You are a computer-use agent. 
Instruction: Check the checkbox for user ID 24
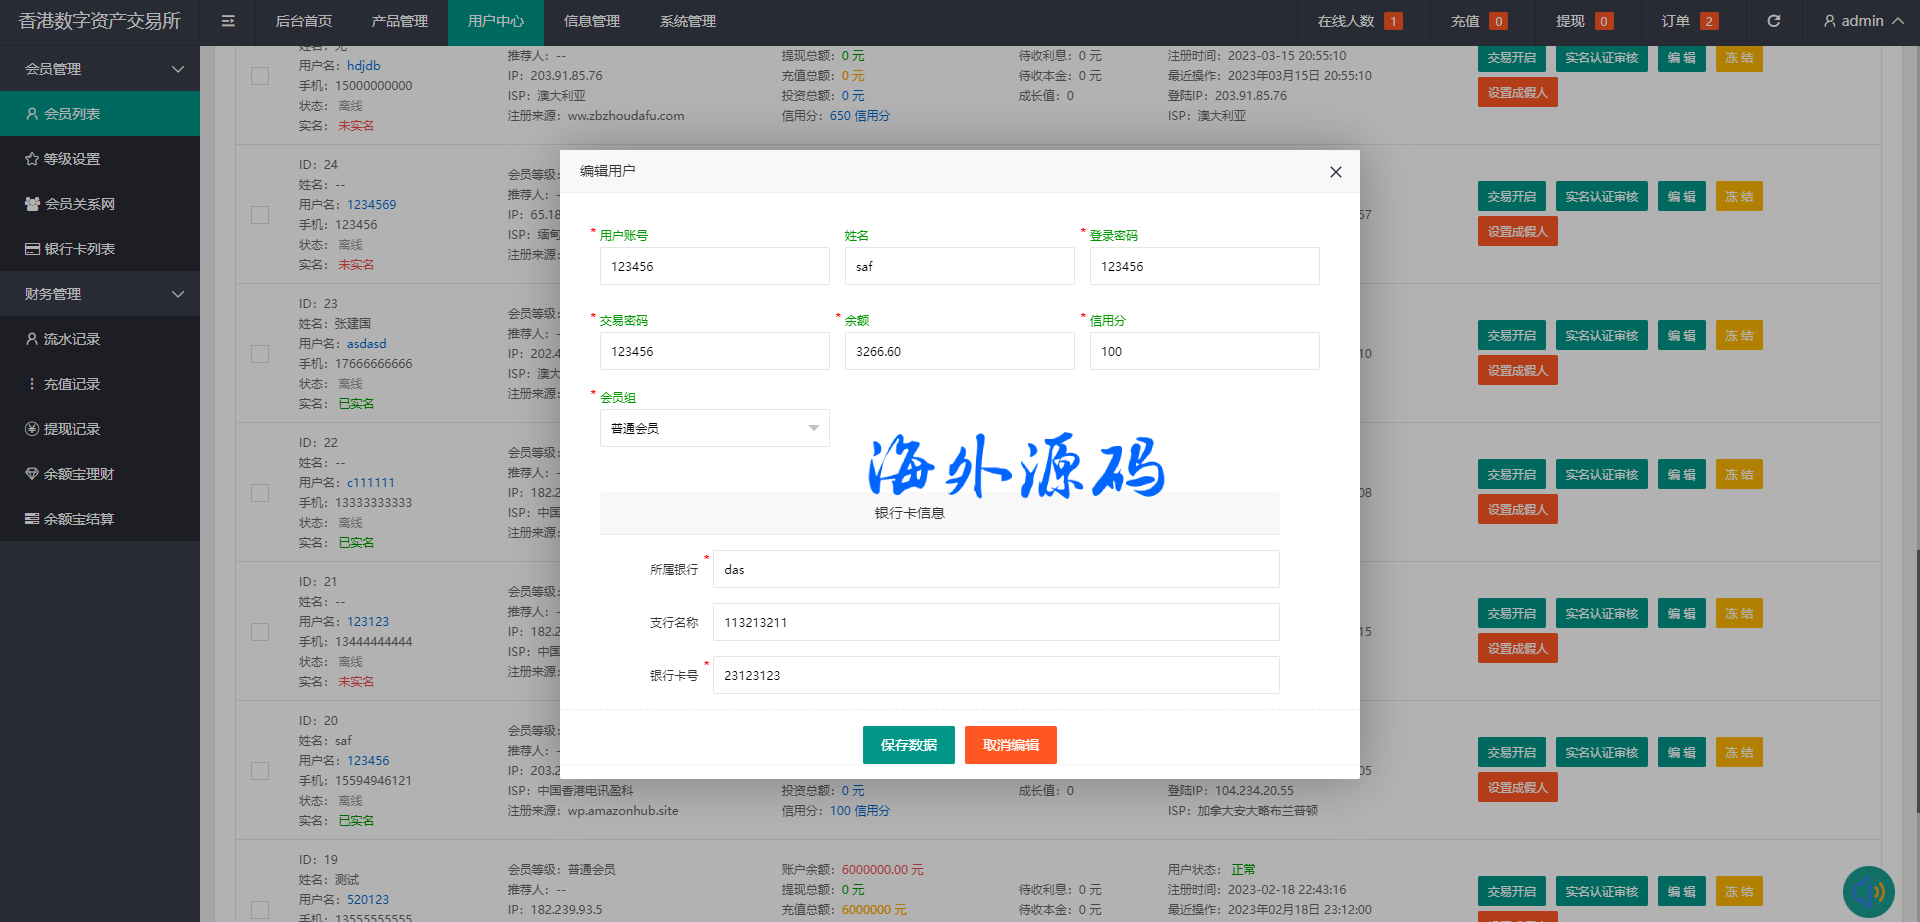[x=260, y=215]
